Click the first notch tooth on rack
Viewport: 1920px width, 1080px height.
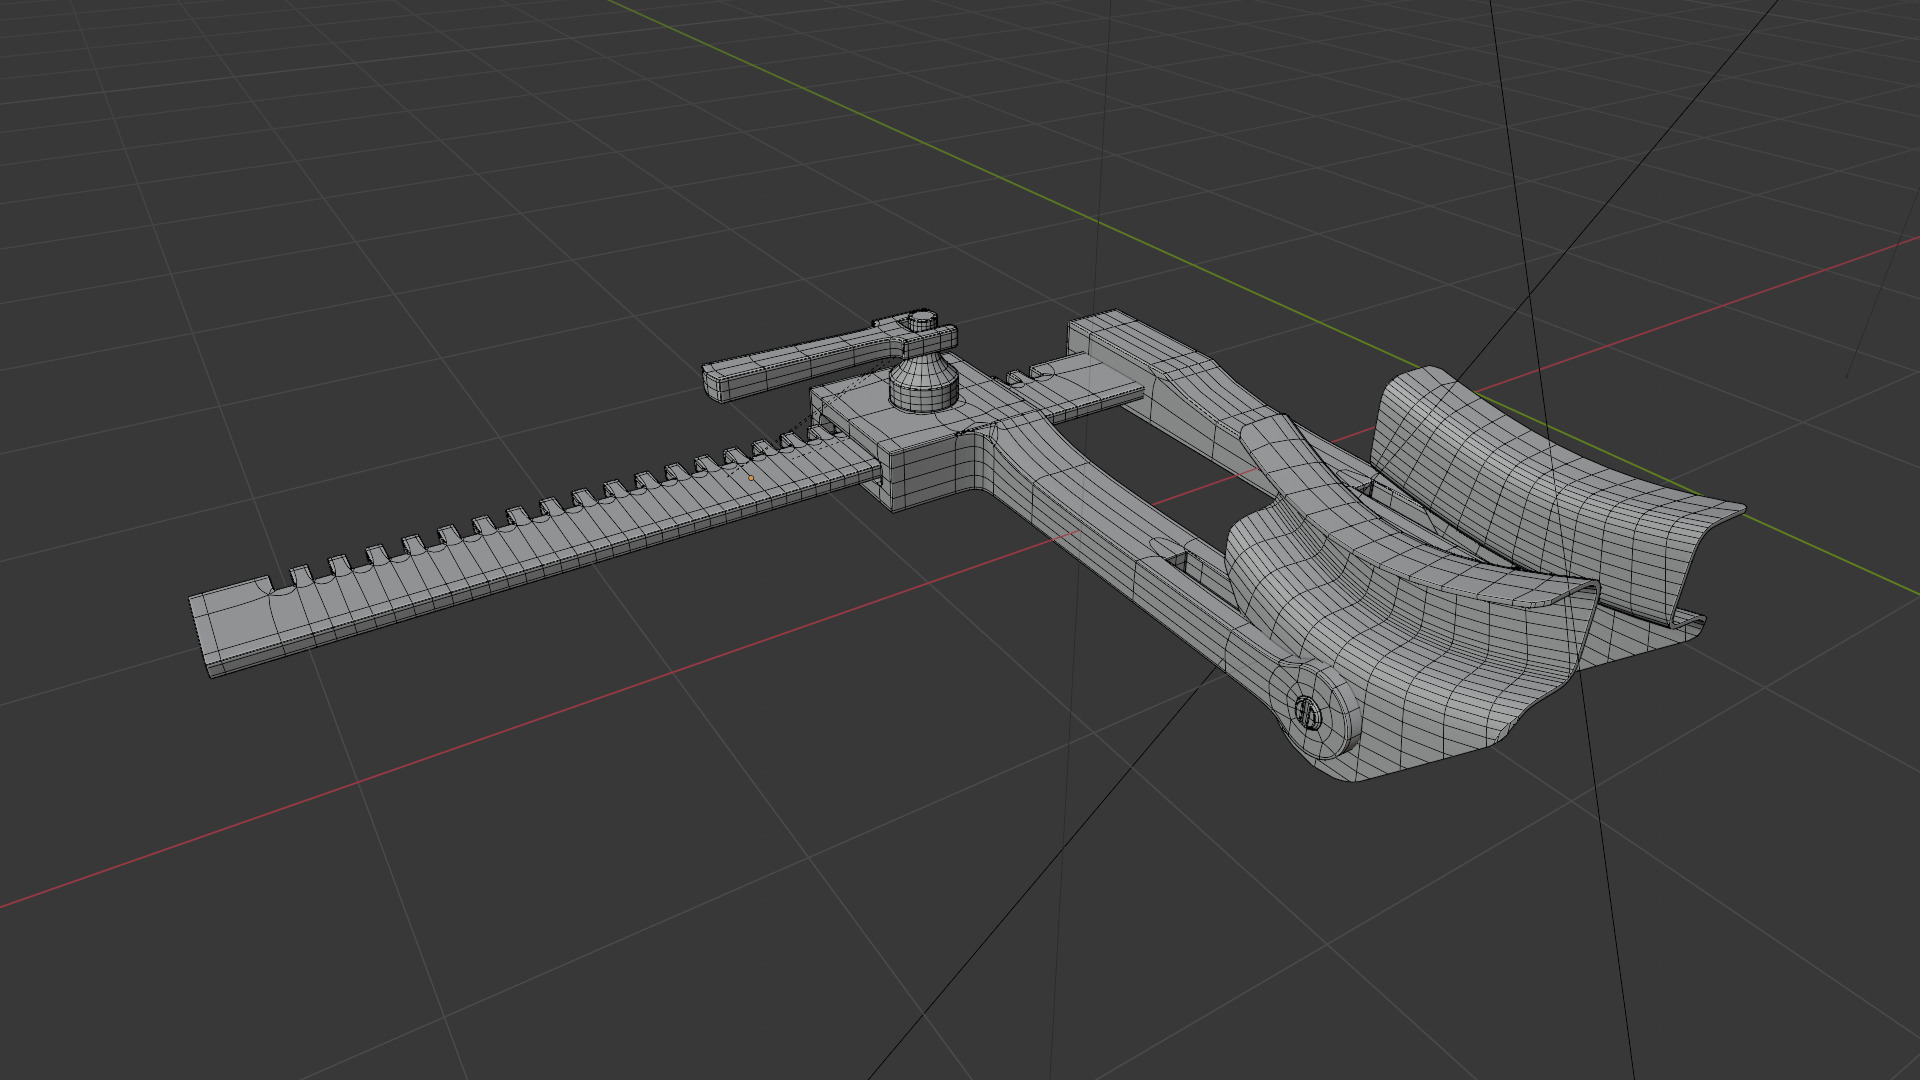[x=301, y=576]
